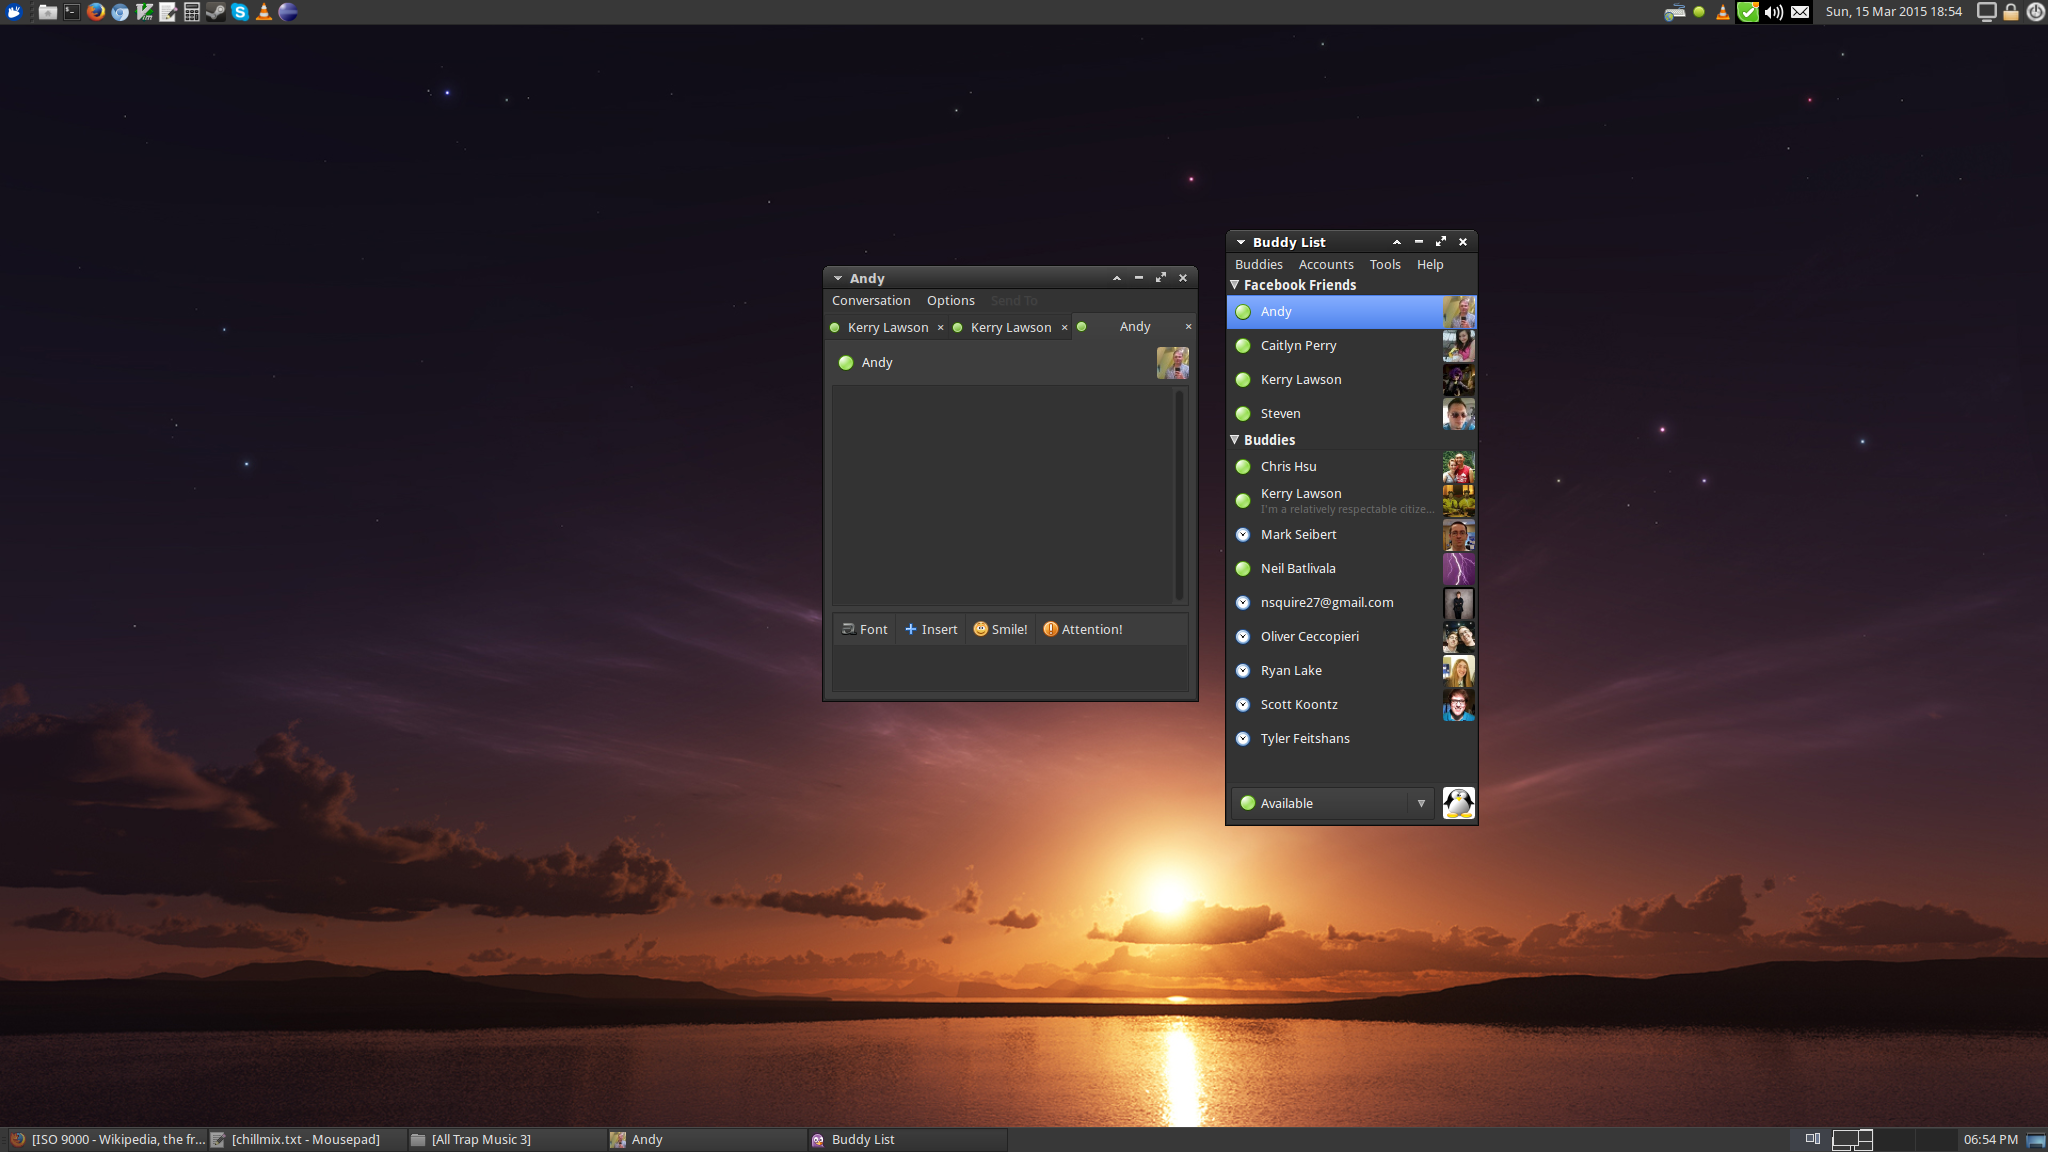Viewport: 2048px width, 1152px height.
Task: Open the Help menu in Buddy List
Action: click(1430, 264)
